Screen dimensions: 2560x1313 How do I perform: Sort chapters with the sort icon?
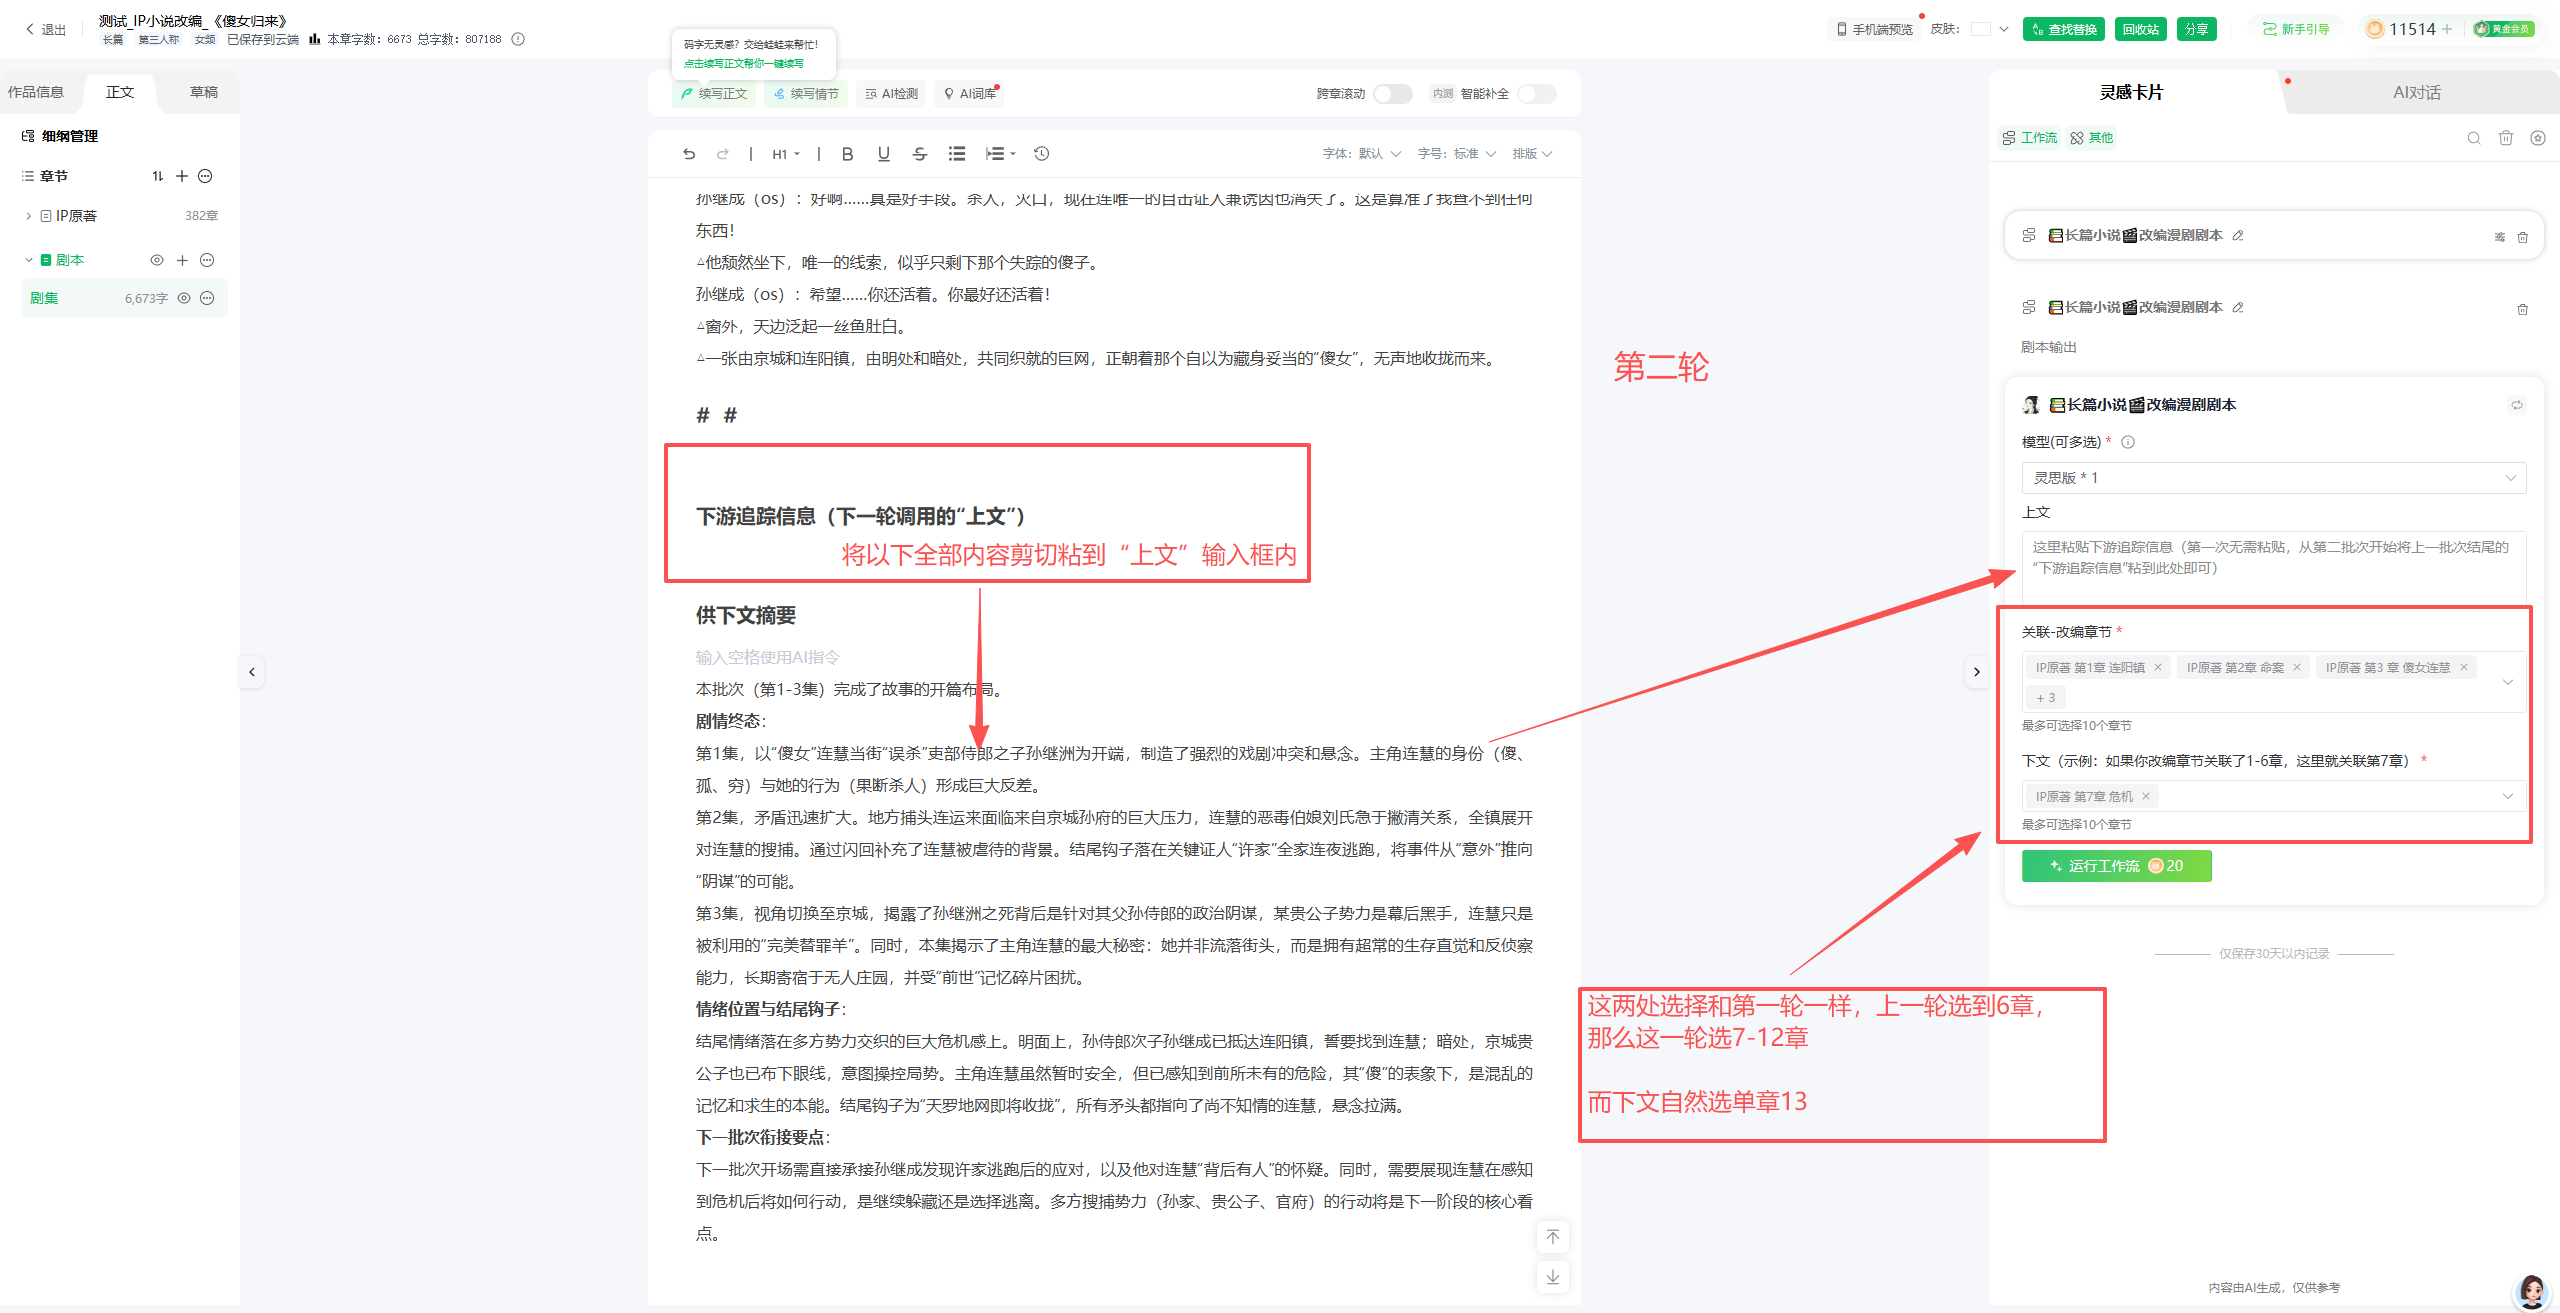[x=157, y=176]
